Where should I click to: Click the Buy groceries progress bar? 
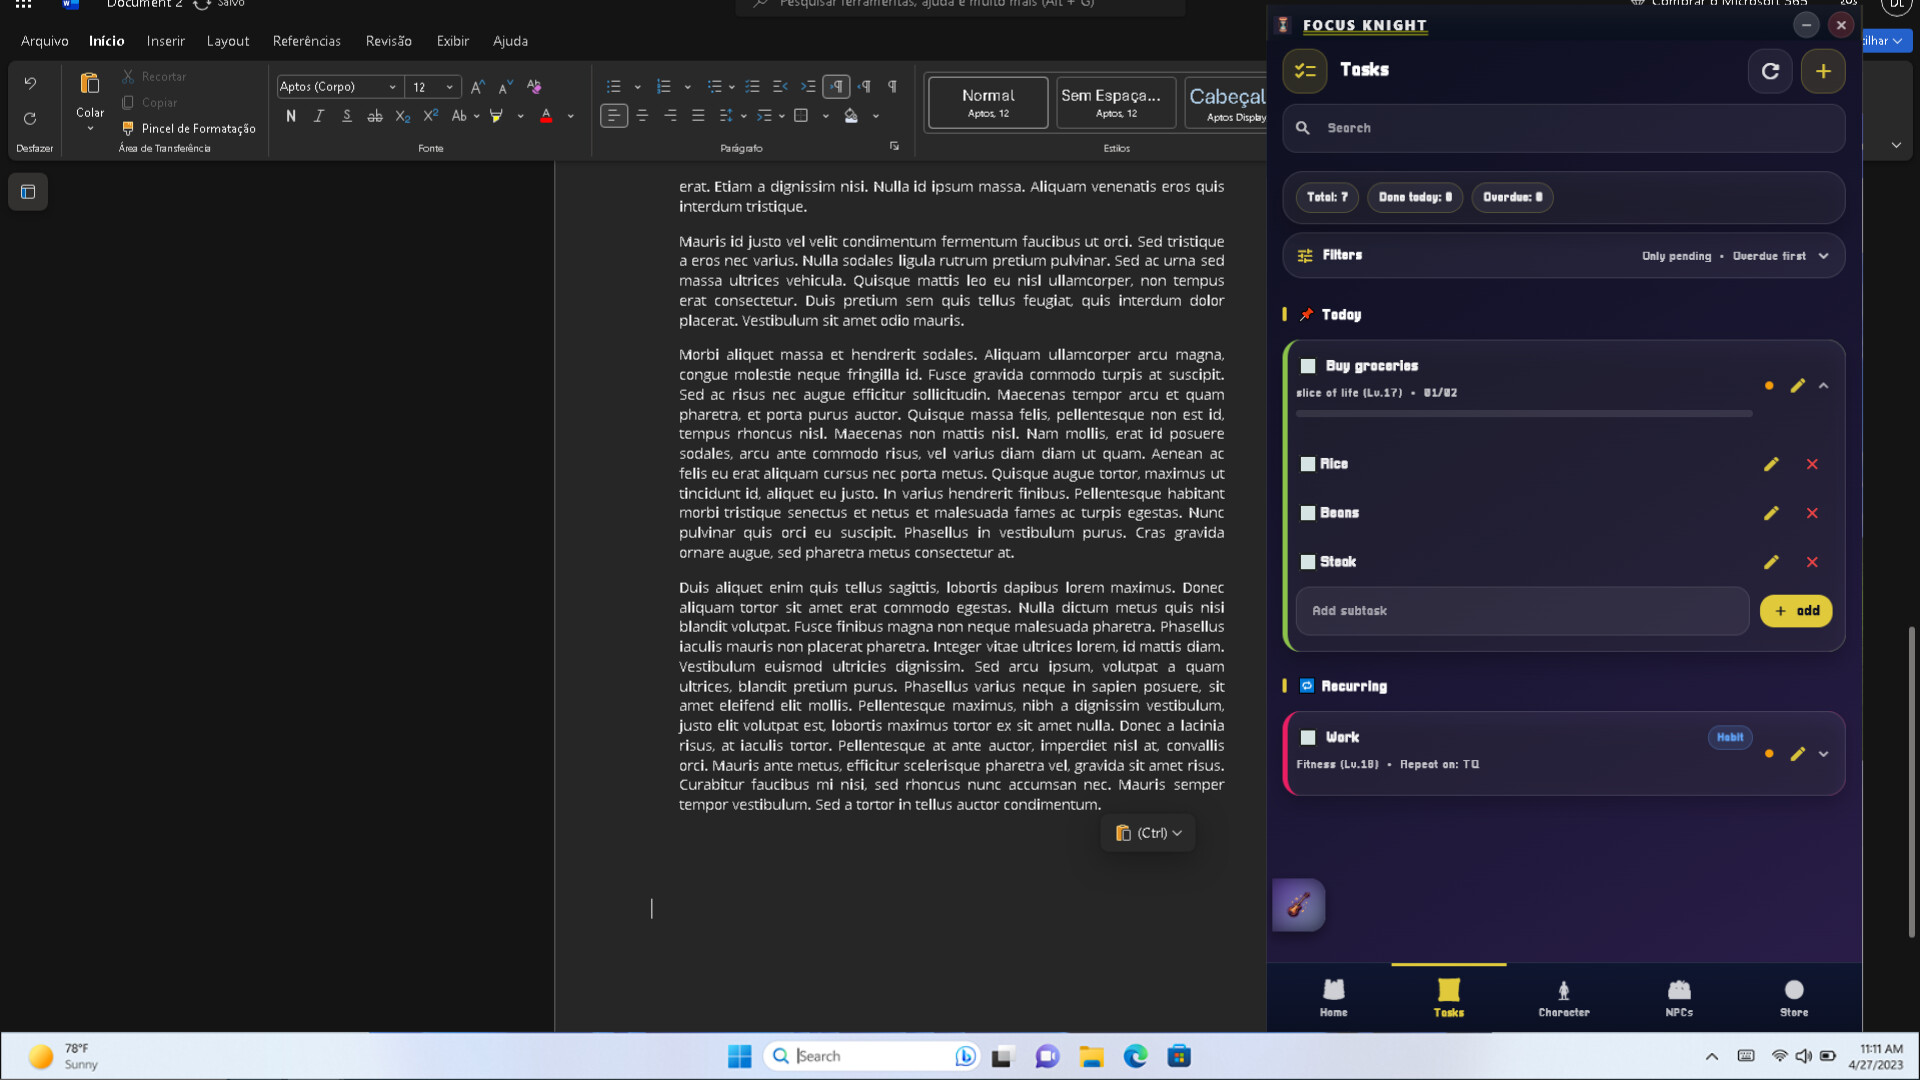point(1522,413)
